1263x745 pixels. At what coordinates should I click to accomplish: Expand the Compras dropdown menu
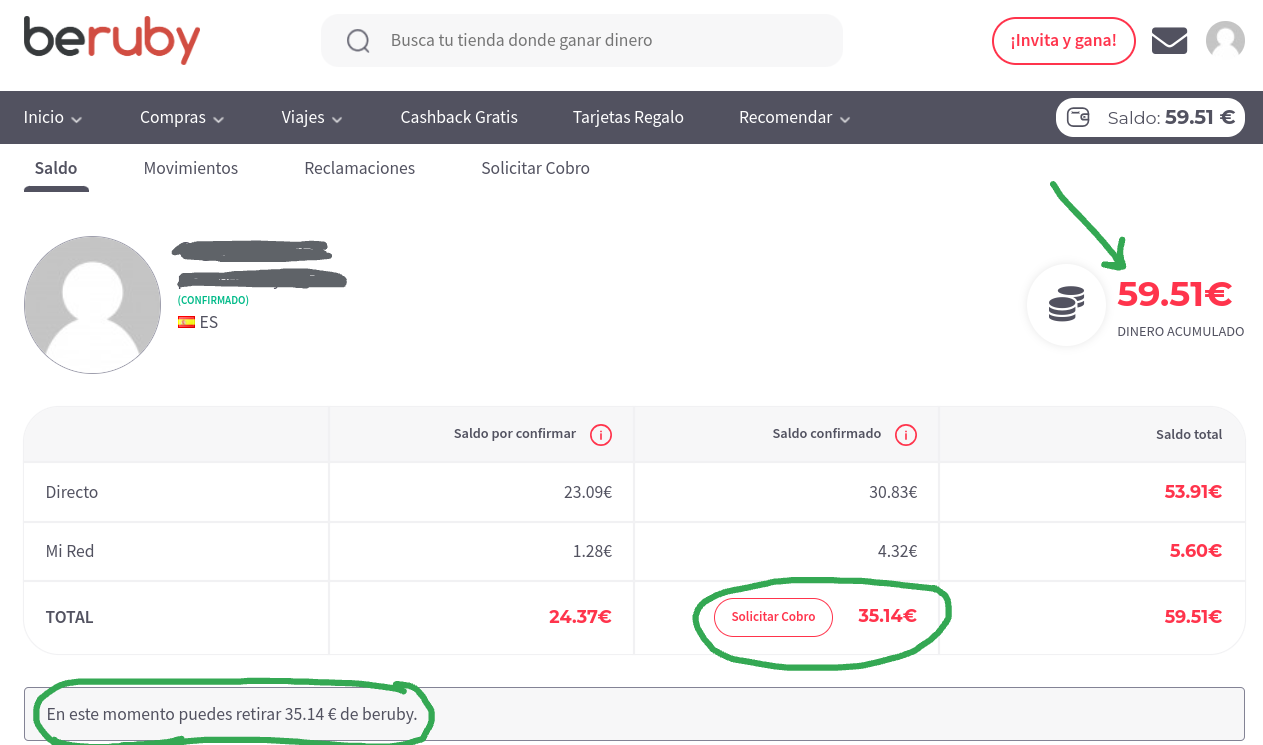[182, 118]
